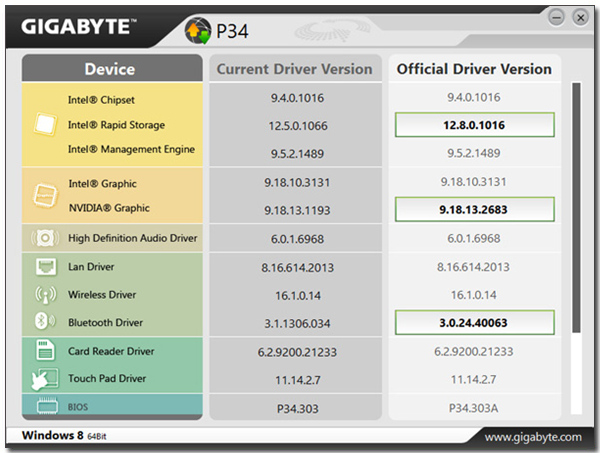Update NVIDIA Graphic to 9.18.13.2683

click(x=474, y=209)
